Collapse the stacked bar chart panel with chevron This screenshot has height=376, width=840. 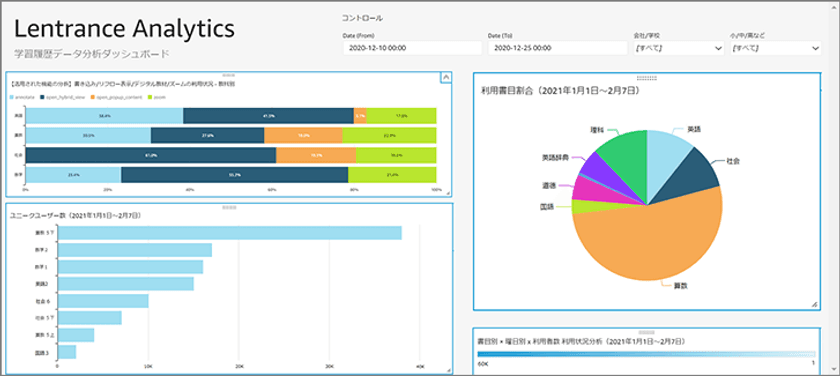click(445, 78)
